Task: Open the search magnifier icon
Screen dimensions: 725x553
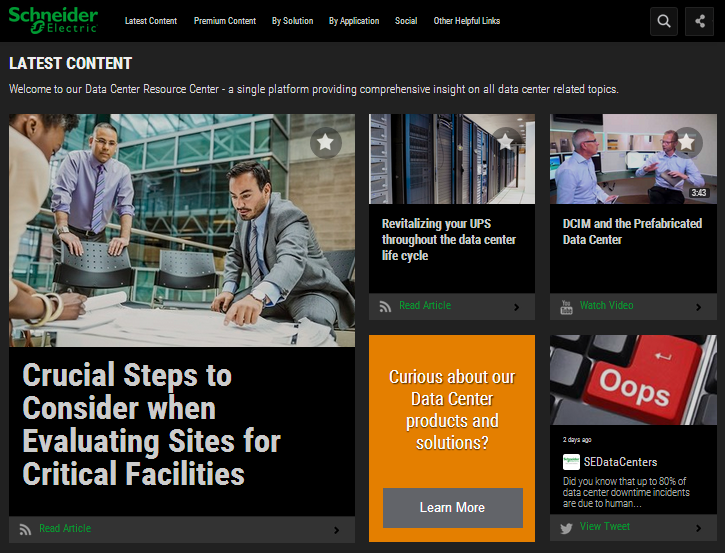Action: [664, 21]
